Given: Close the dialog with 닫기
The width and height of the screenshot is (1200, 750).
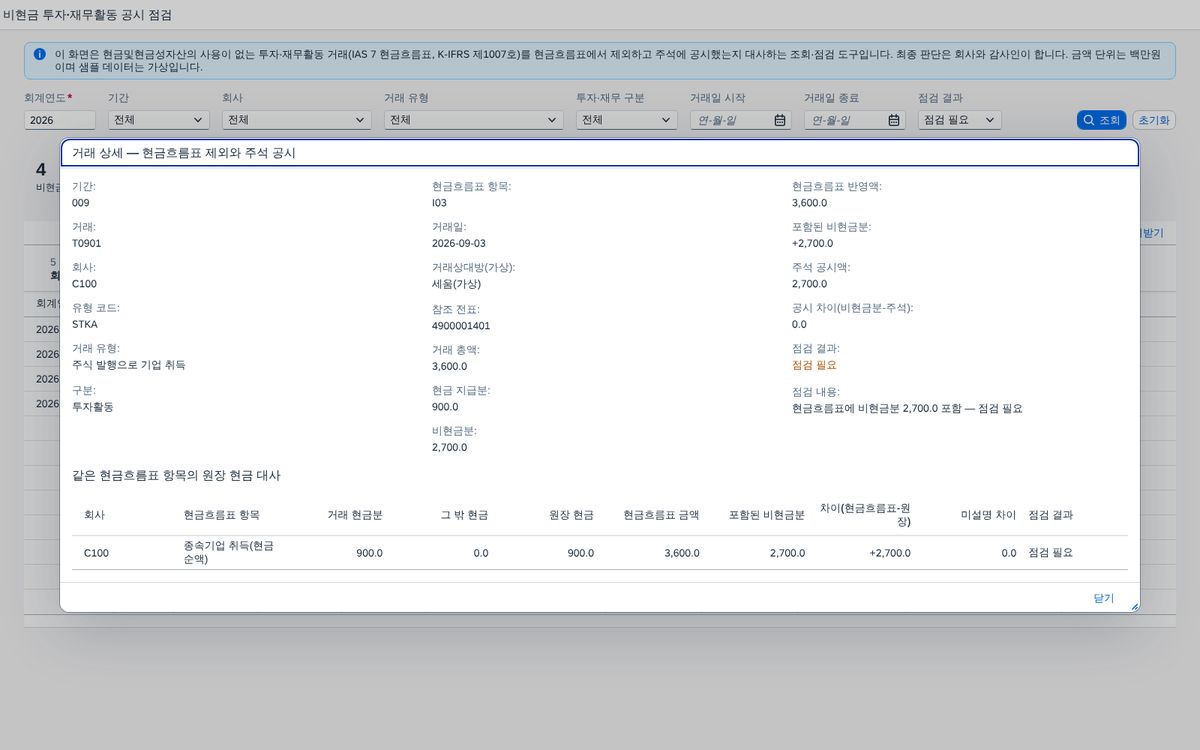Looking at the screenshot, I should point(1103,598).
